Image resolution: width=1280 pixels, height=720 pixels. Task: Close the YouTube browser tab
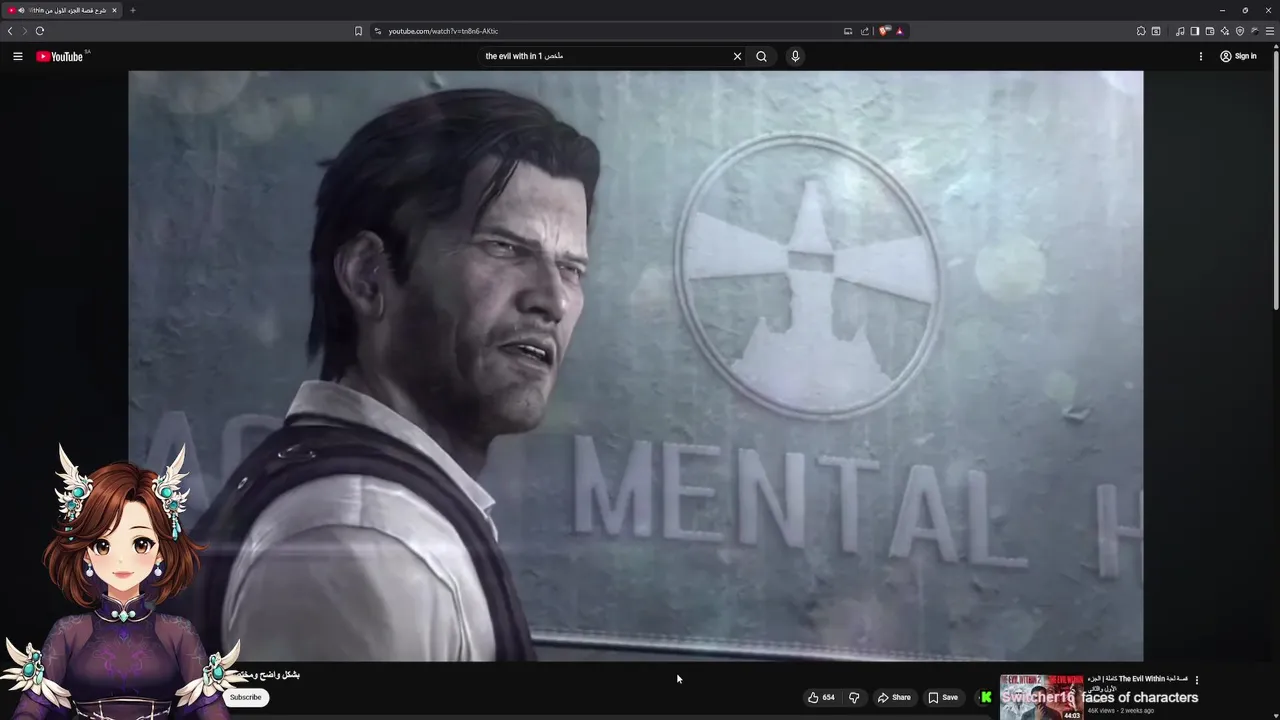tap(114, 10)
